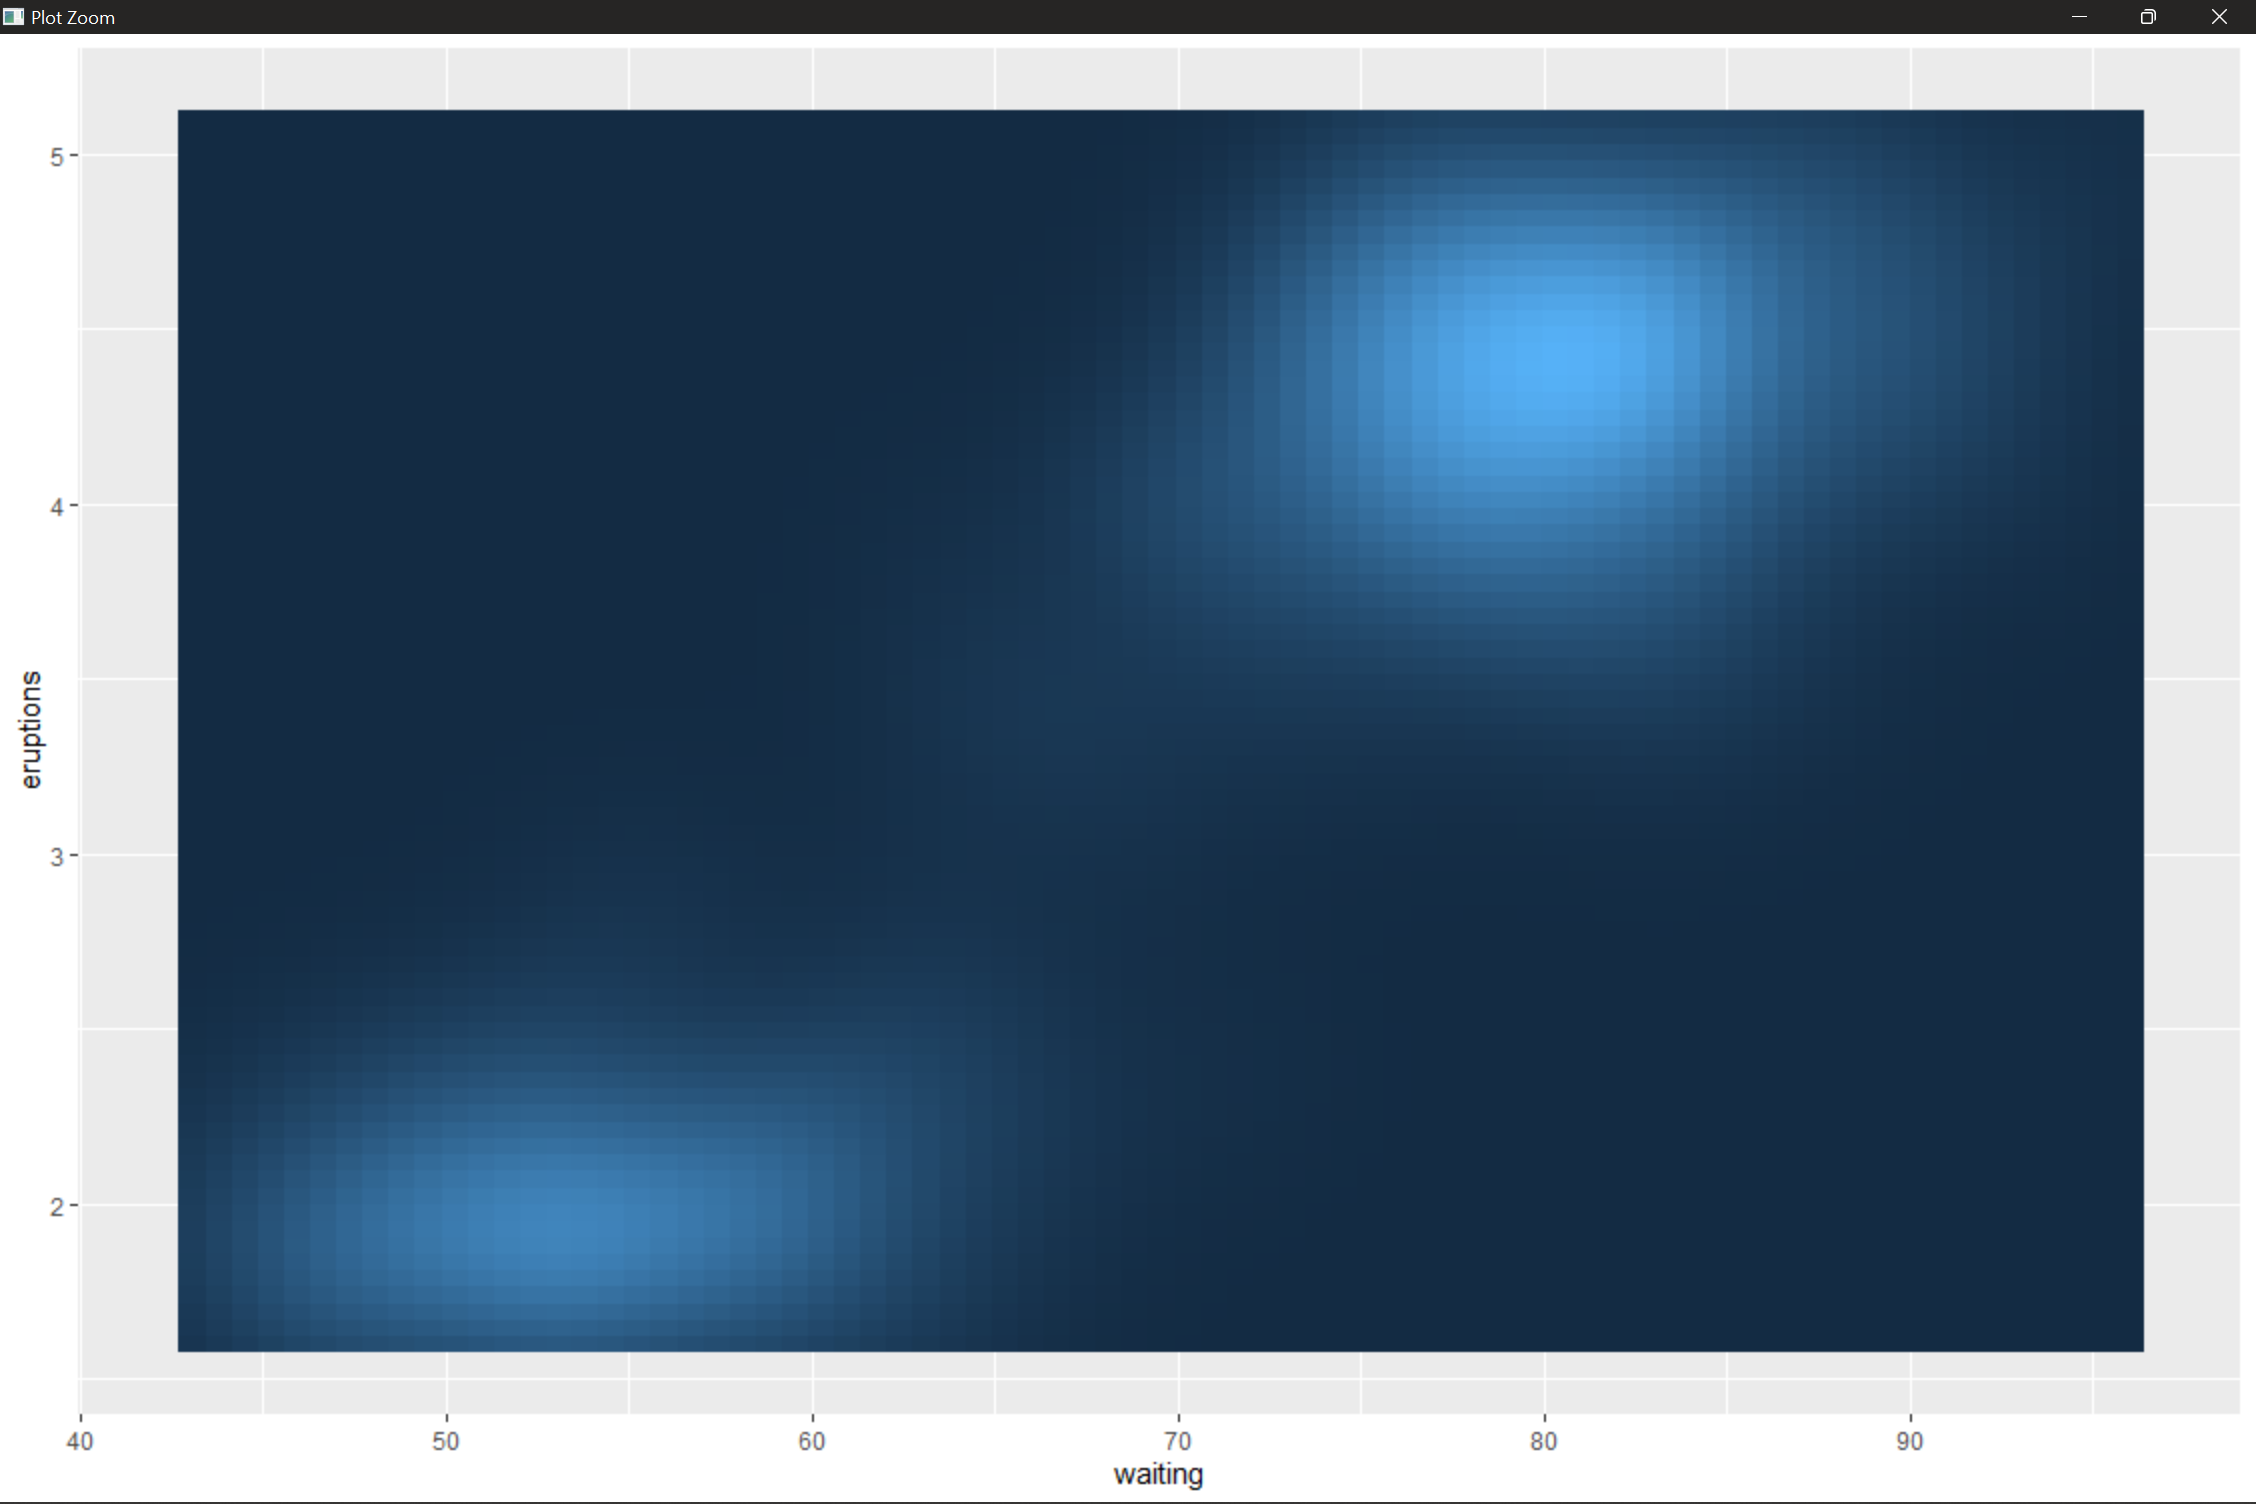Click the y-axis tick label 5

56,157
